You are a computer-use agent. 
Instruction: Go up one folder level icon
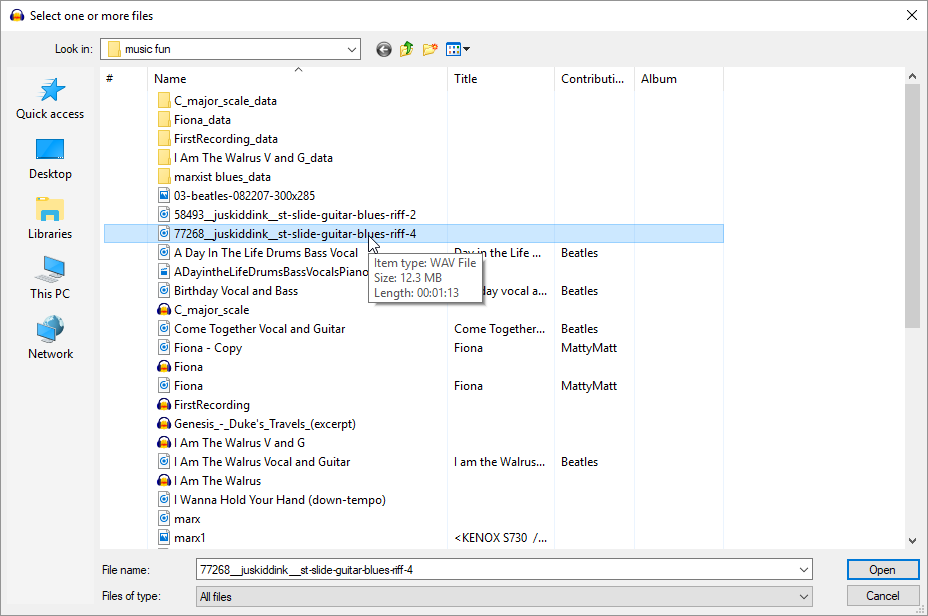407,49
